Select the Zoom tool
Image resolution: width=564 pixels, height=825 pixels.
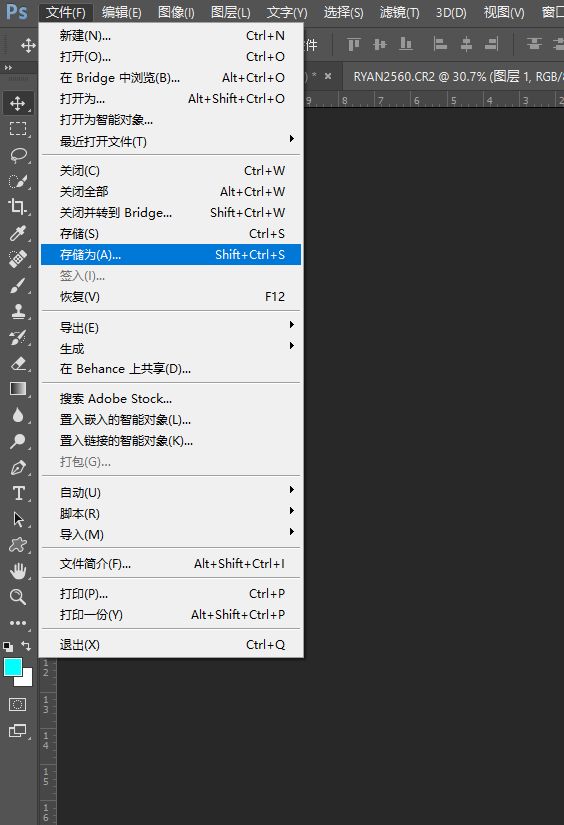[18, 597]
